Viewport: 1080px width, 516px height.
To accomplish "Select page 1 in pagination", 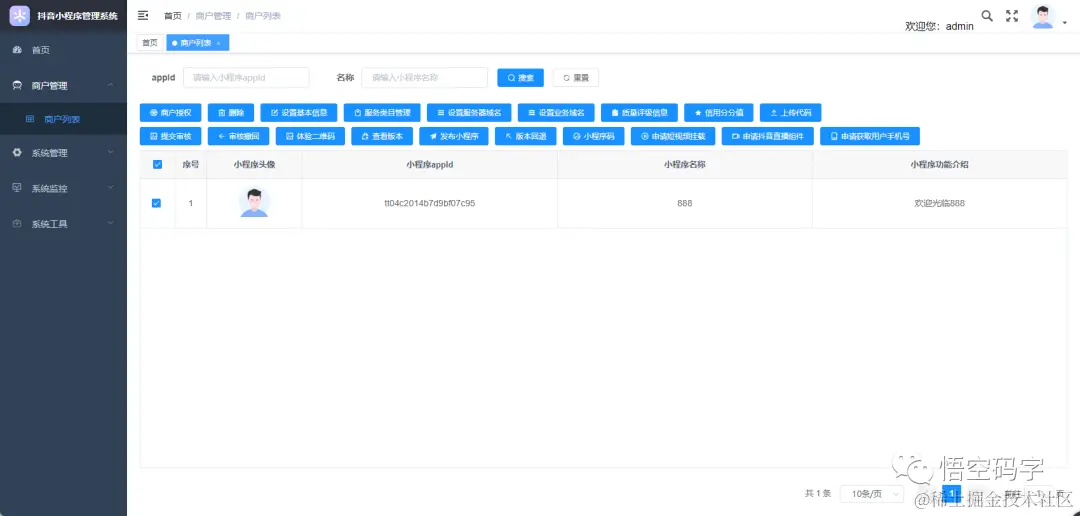I will click(951, 493).
